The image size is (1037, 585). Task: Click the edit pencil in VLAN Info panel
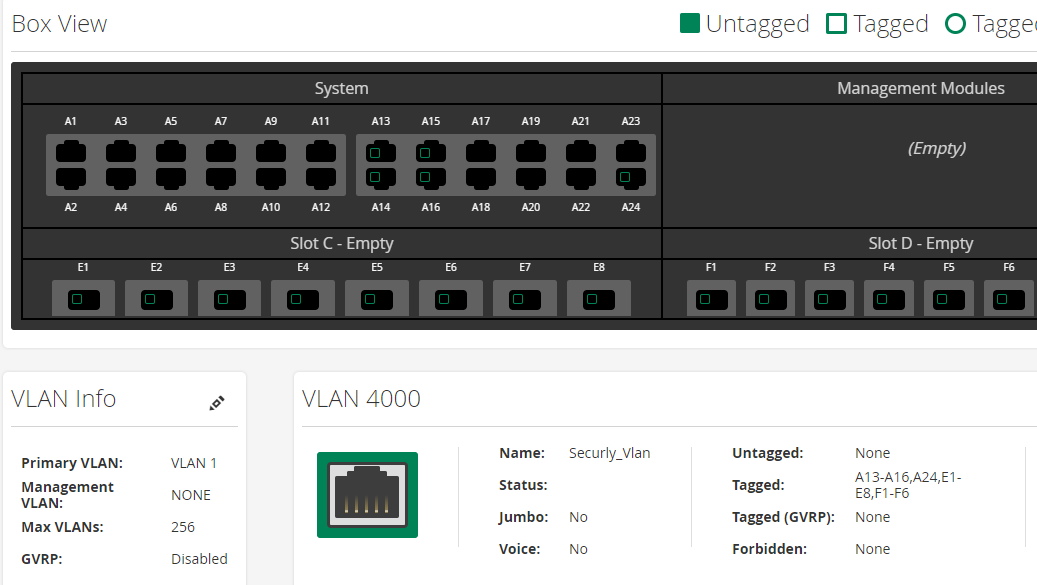[x=216, y=404]
